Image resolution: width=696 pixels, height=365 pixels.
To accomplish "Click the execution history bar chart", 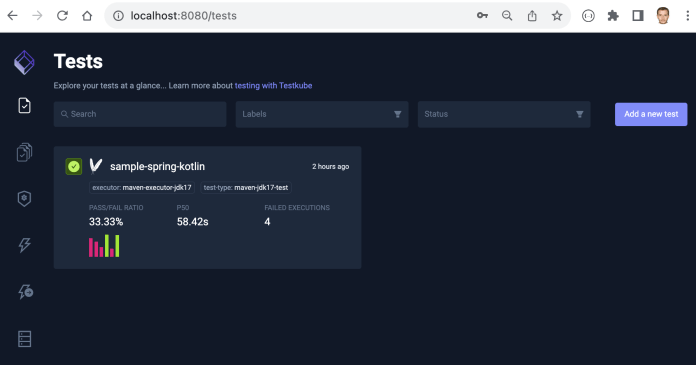I will (x=104, y=246).
